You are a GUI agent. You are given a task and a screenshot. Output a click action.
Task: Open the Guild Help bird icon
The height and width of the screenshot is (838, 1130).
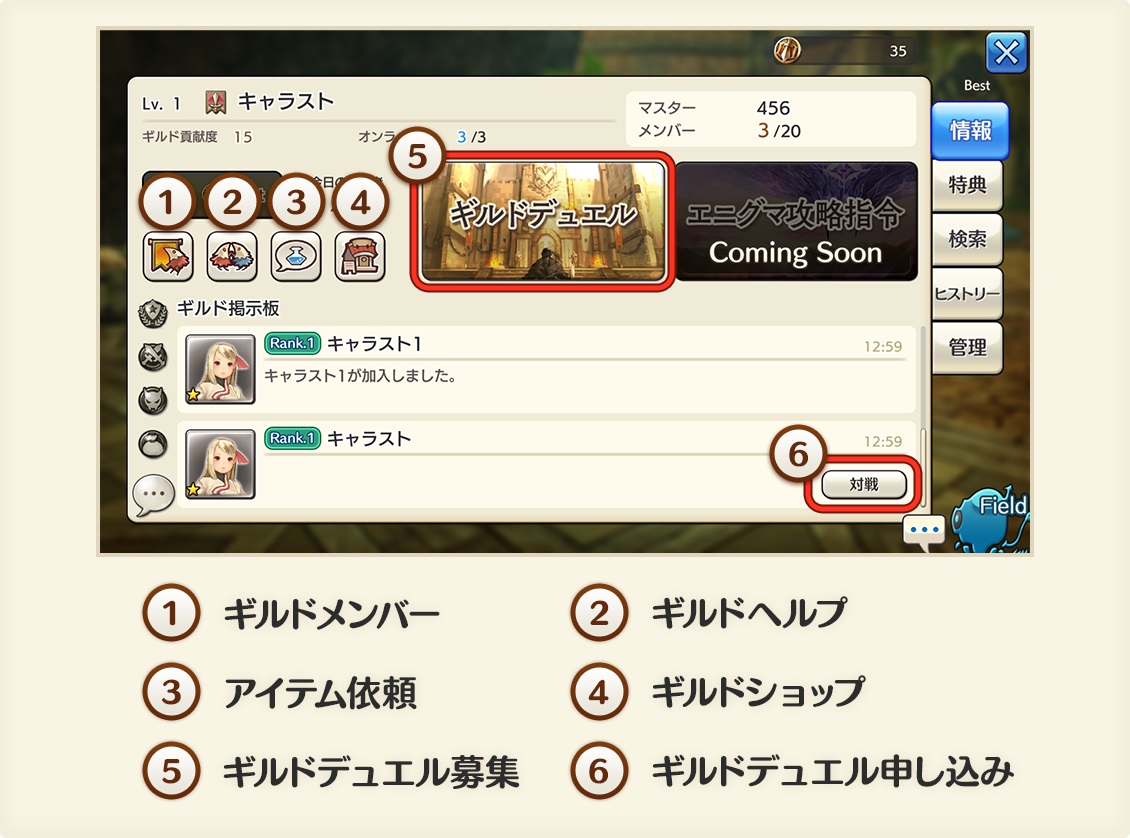tap(232, 256)
